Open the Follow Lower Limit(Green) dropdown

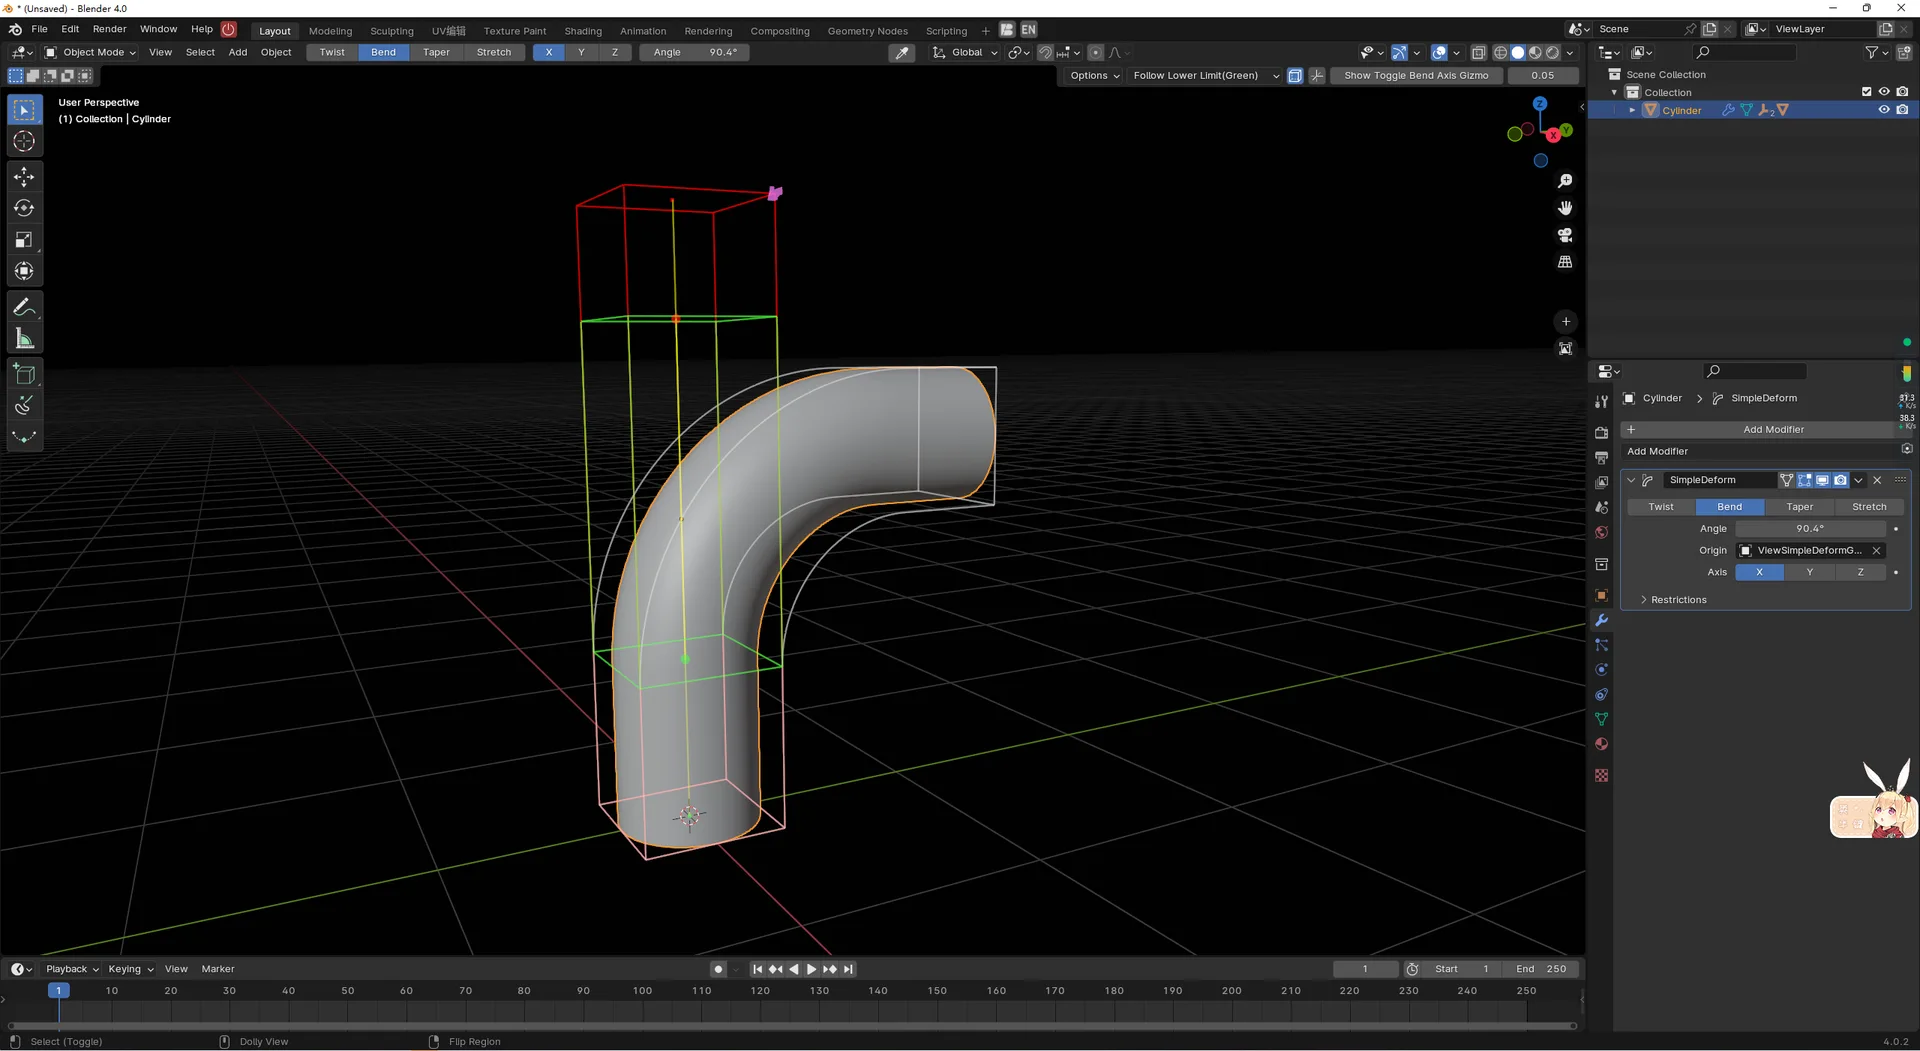tap(1204, 75)
